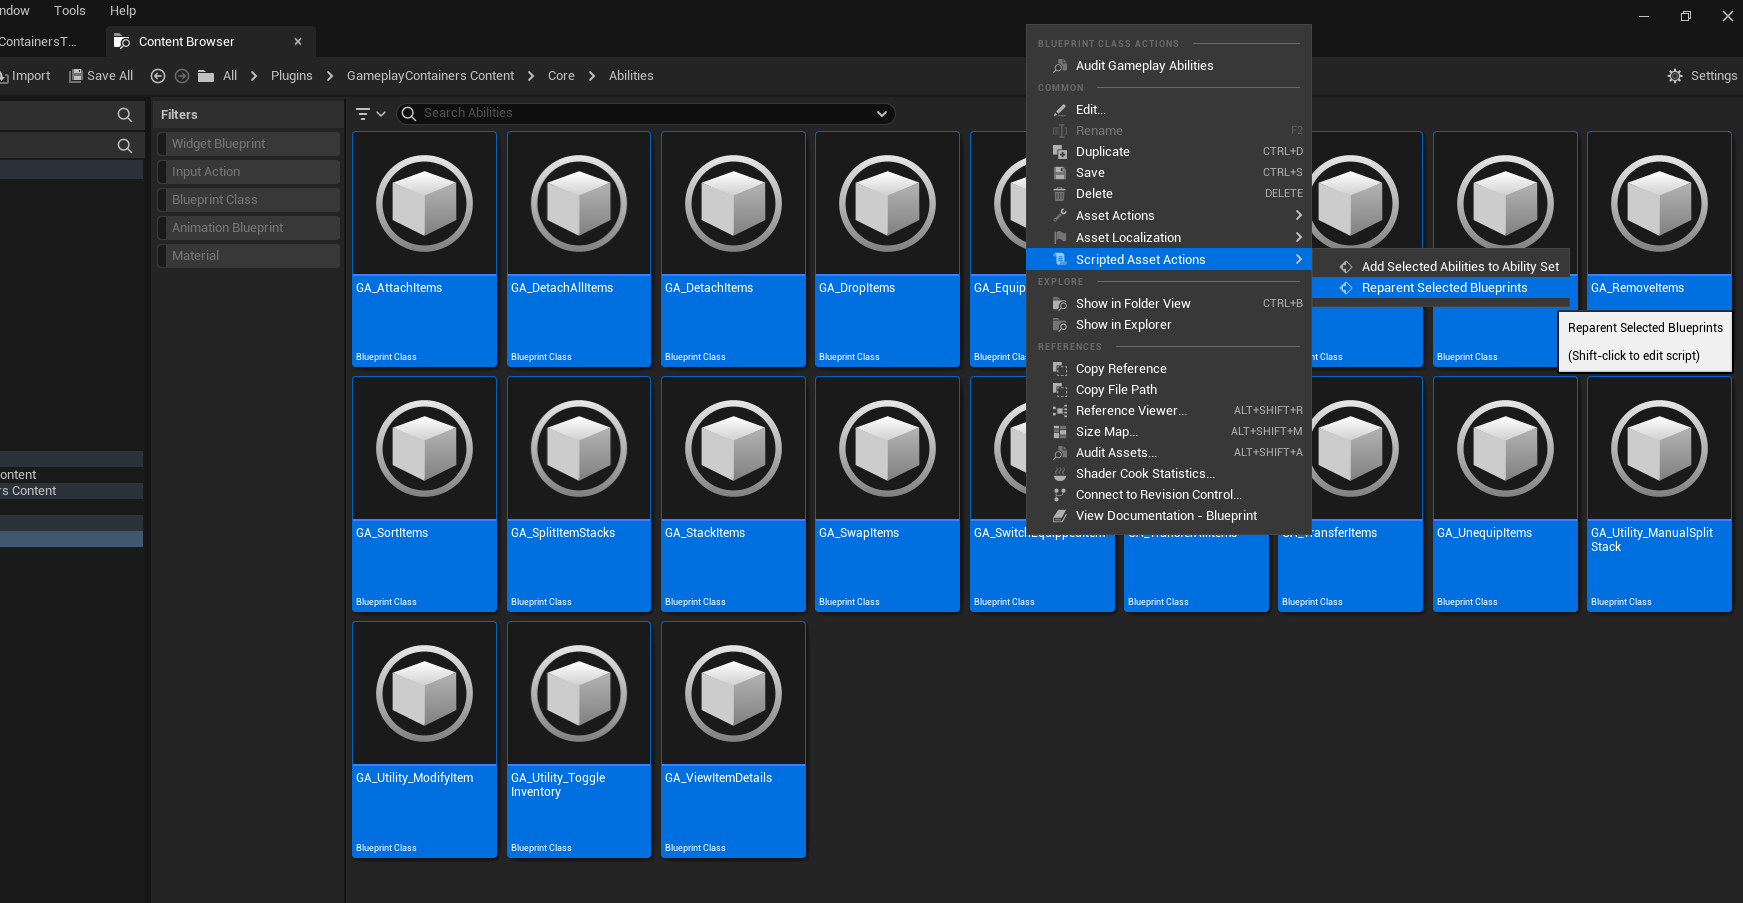Choose Reparent Selected Blueprints
1743x903 pixels.
tap(1441, 288)
